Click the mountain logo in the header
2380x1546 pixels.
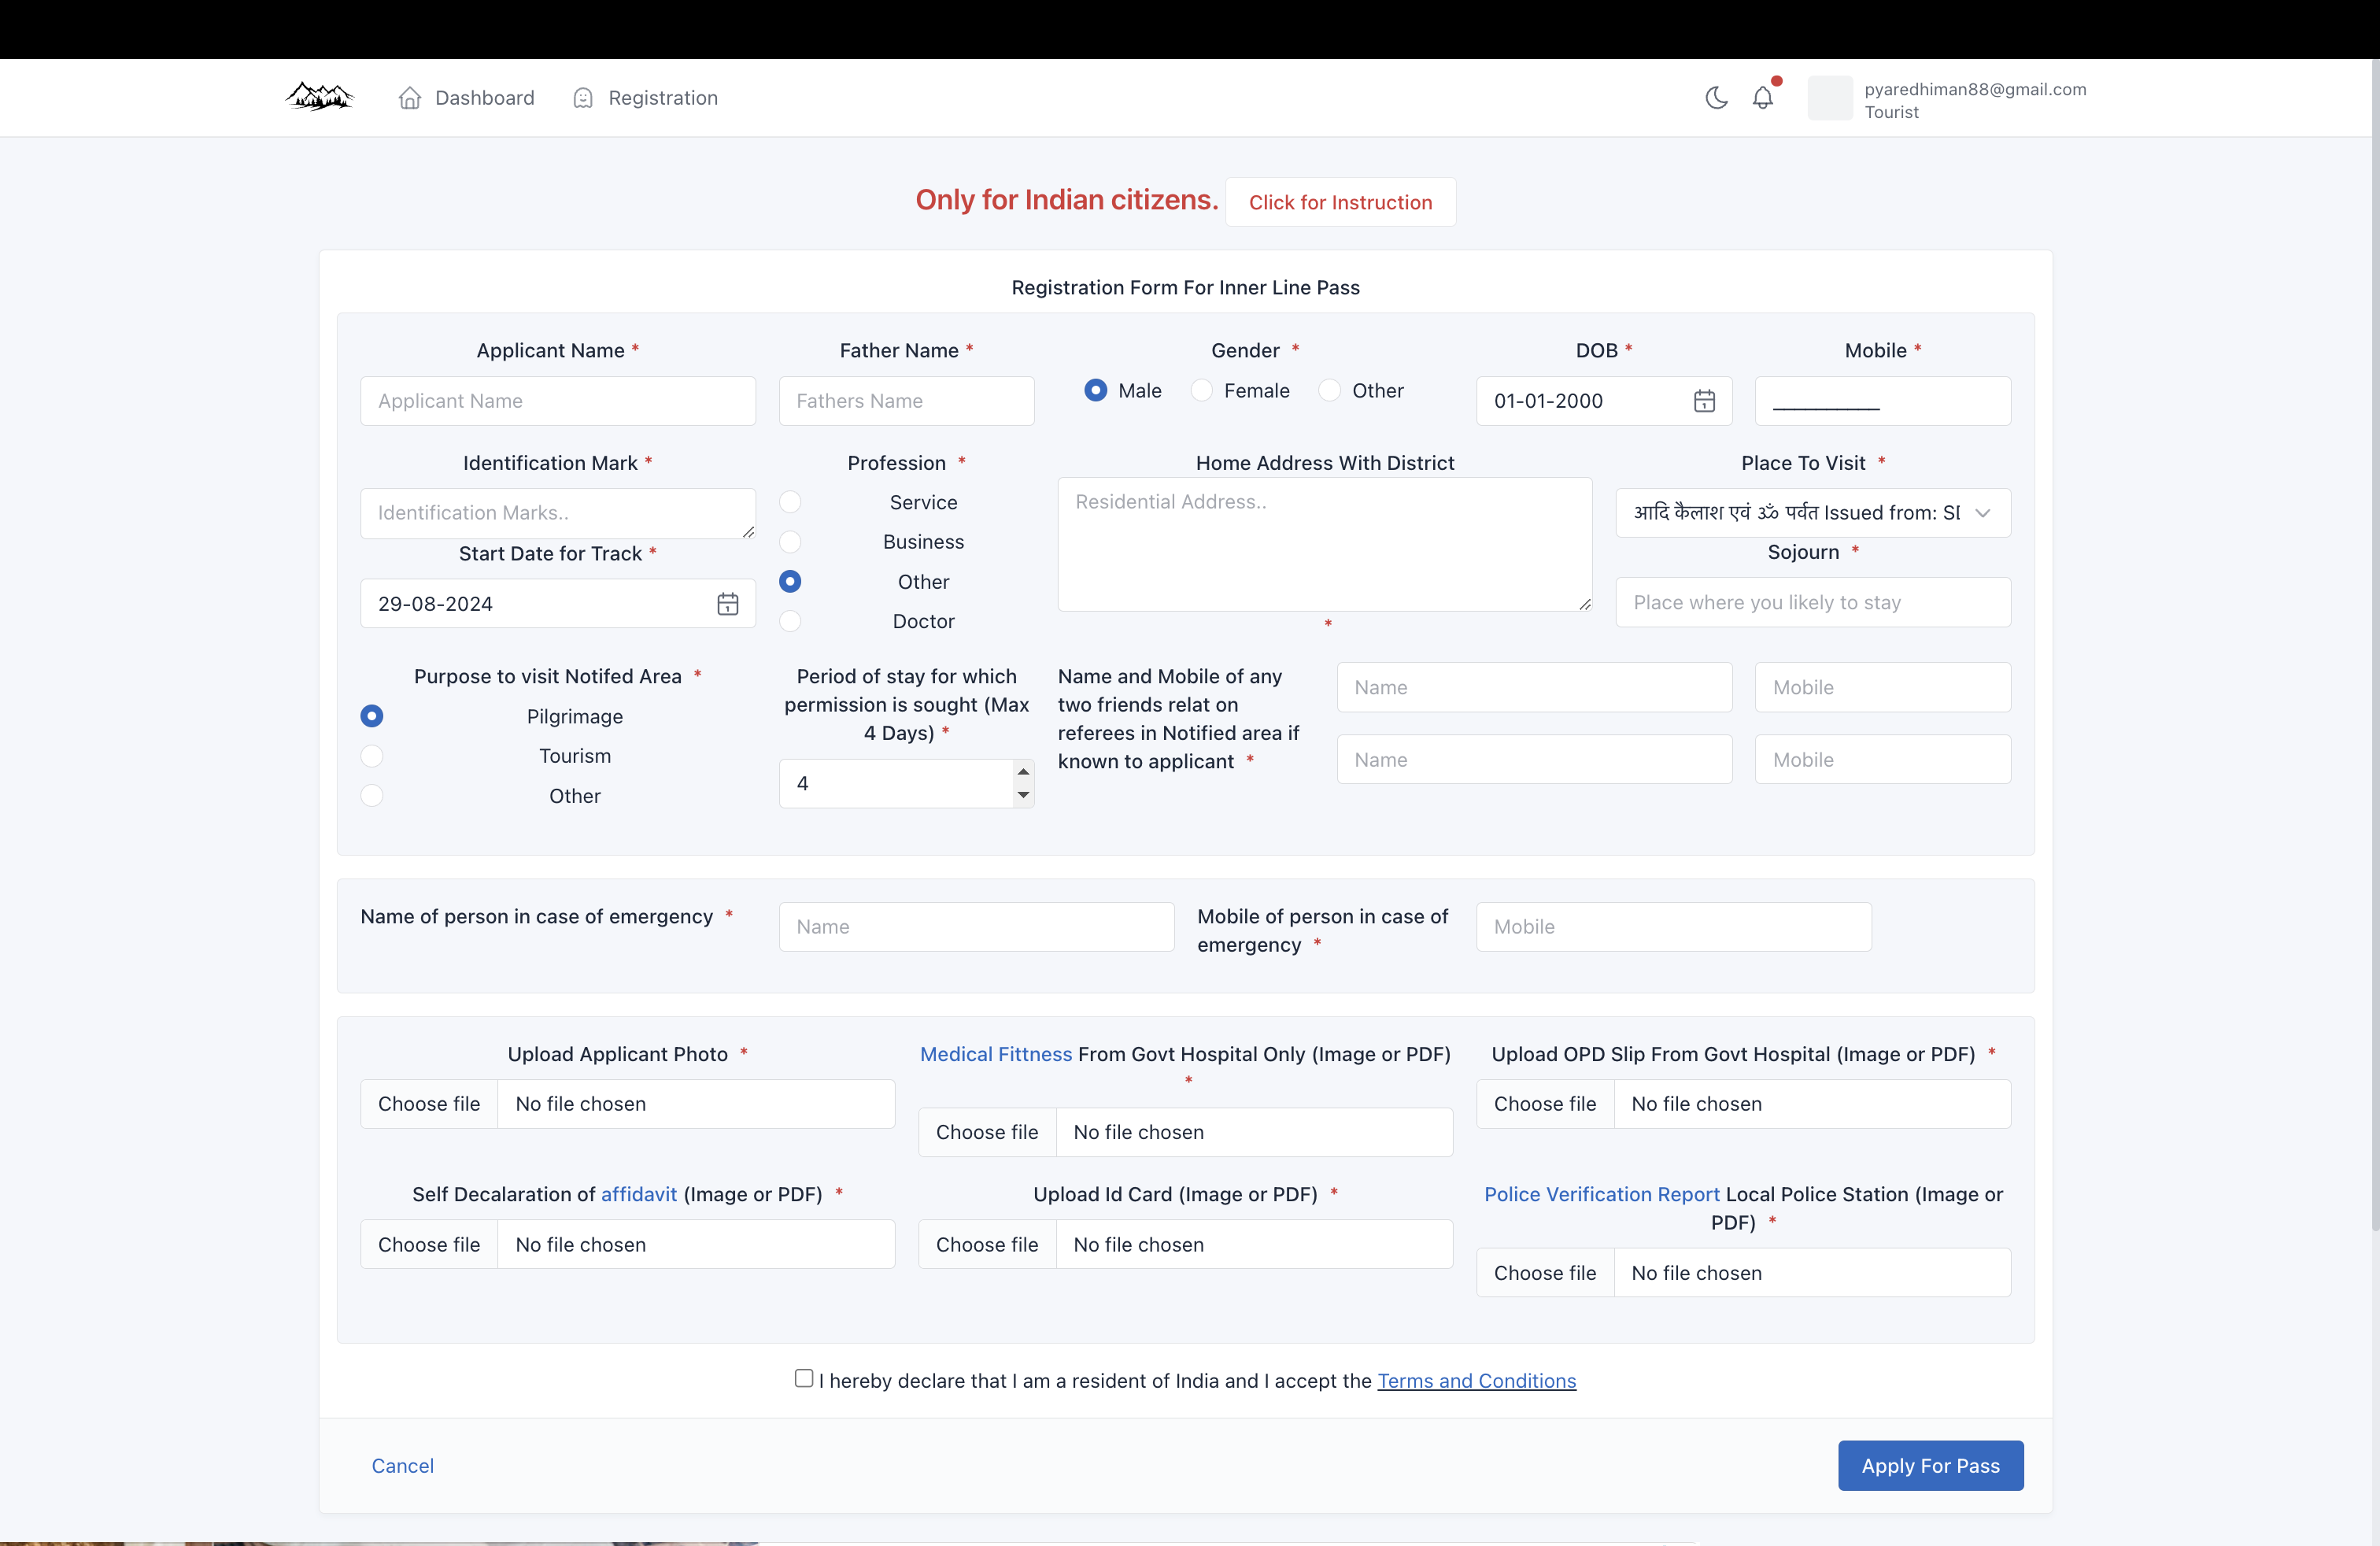319,97
